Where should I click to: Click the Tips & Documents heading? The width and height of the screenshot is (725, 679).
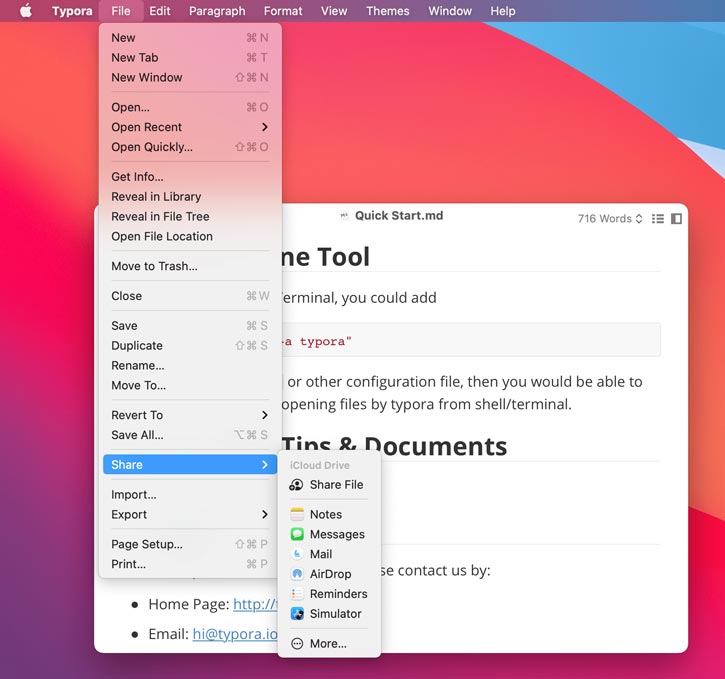click(x=394, y=447)
